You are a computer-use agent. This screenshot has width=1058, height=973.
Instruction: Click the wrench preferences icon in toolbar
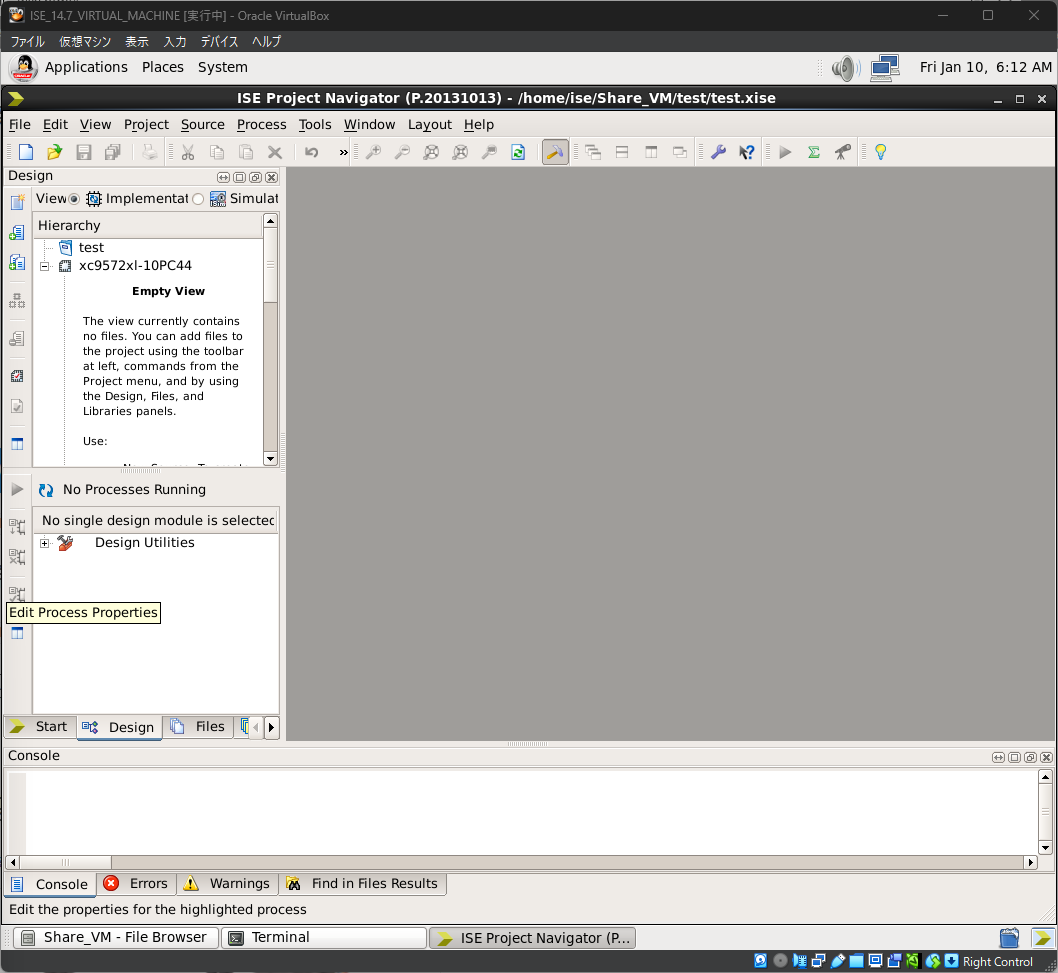718,152
